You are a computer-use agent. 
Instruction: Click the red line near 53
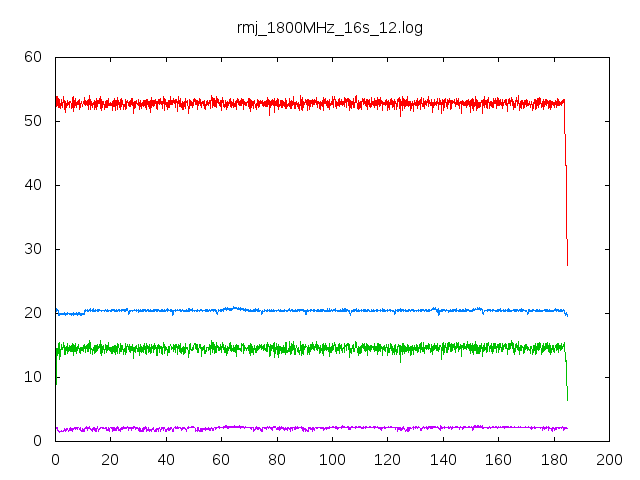coord(310,103)
